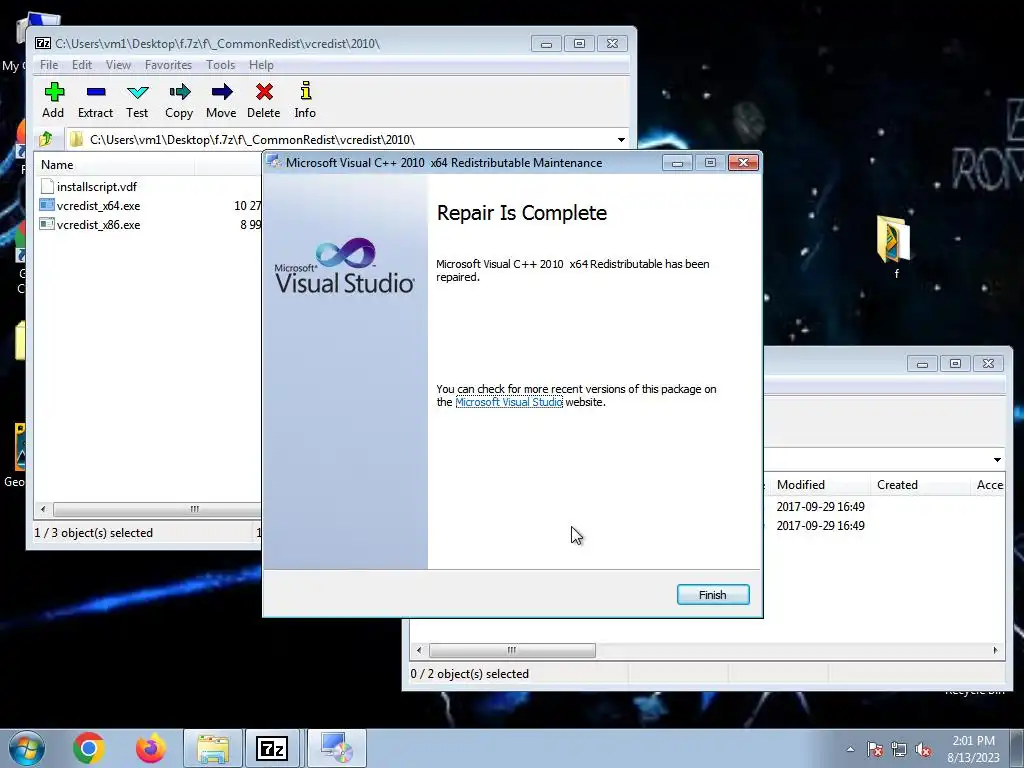Click second 2017-09-29 16:49 modified entry
The height and width of the screenshot is (768, 1024).
[x=820, y=526]
